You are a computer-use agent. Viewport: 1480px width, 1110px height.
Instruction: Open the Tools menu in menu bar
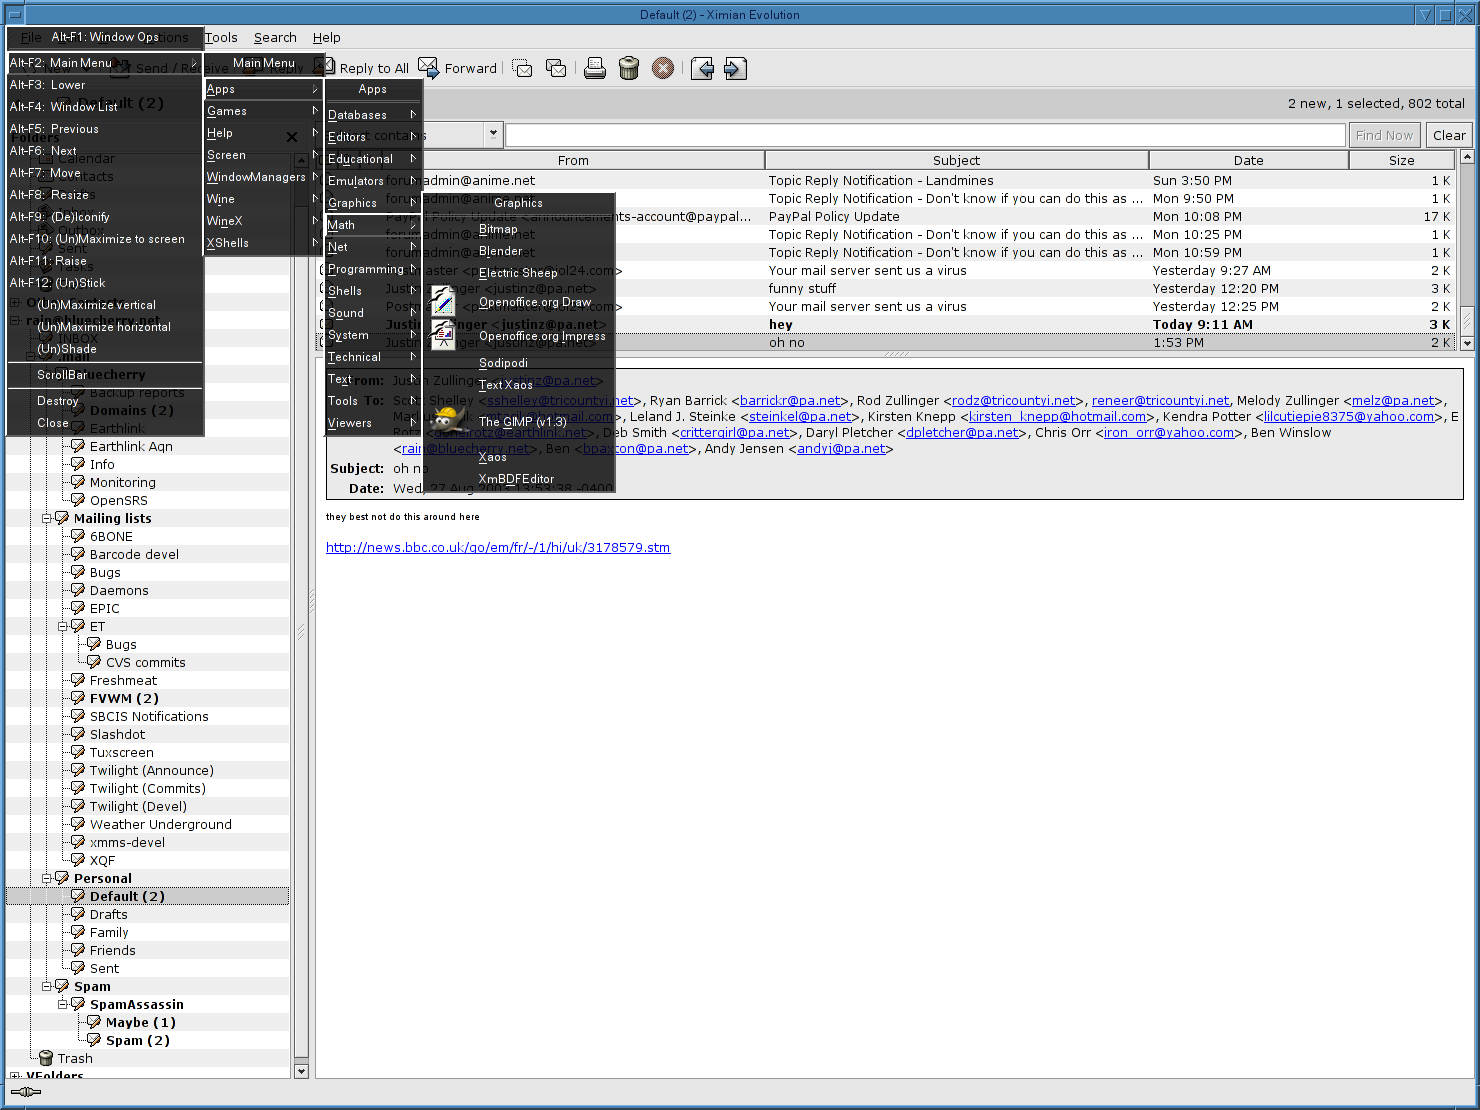click(x=221, y=37)
